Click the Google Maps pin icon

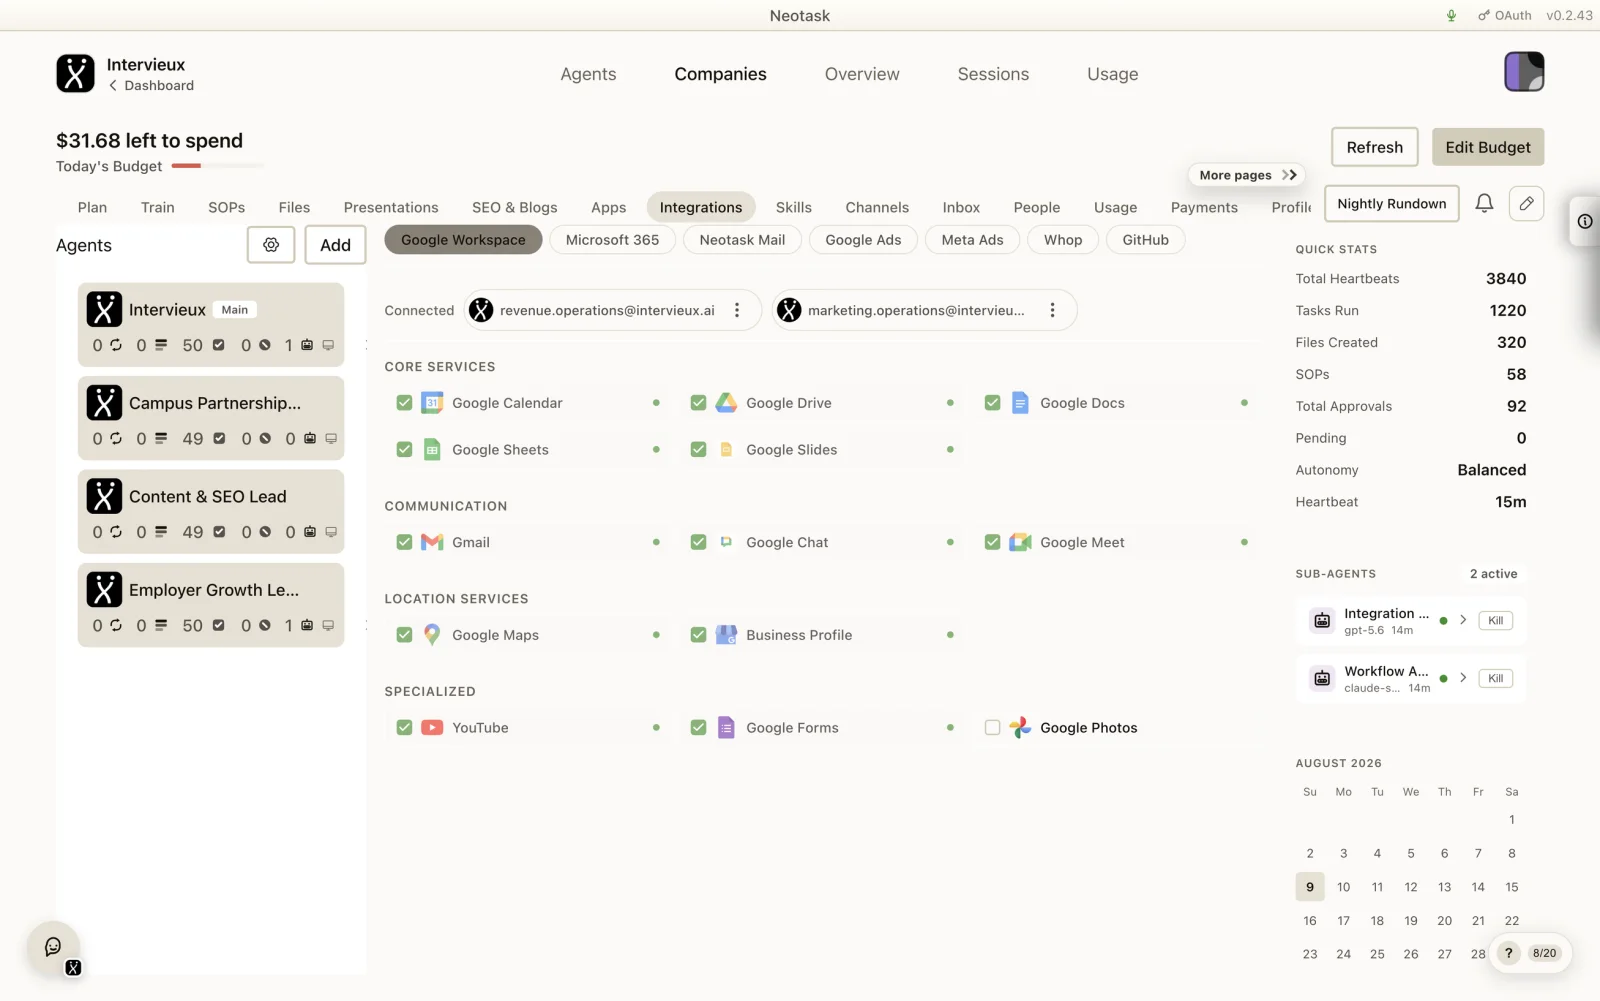tap(432, 635)
